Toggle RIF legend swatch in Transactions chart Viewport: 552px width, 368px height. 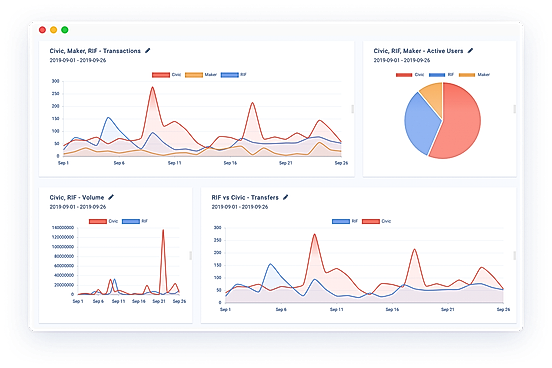tap(230, 75)
